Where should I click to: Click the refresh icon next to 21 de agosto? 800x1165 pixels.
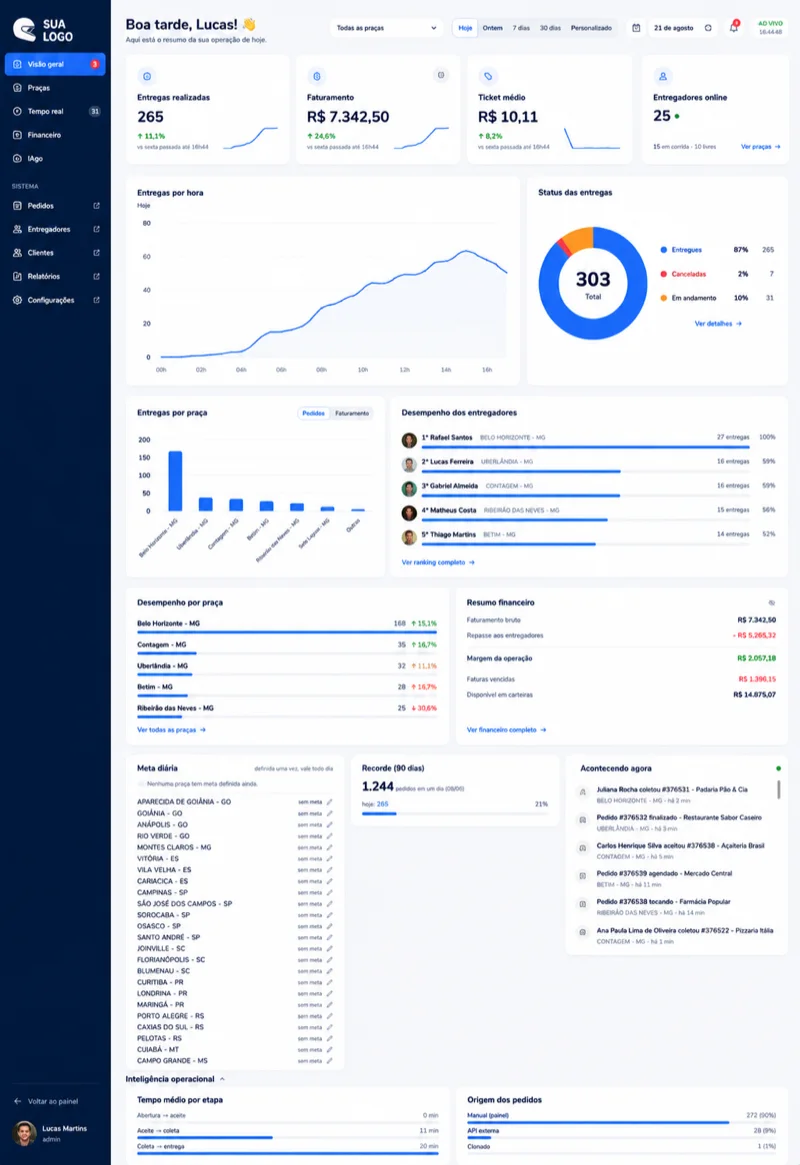click(x=708, y=28)
